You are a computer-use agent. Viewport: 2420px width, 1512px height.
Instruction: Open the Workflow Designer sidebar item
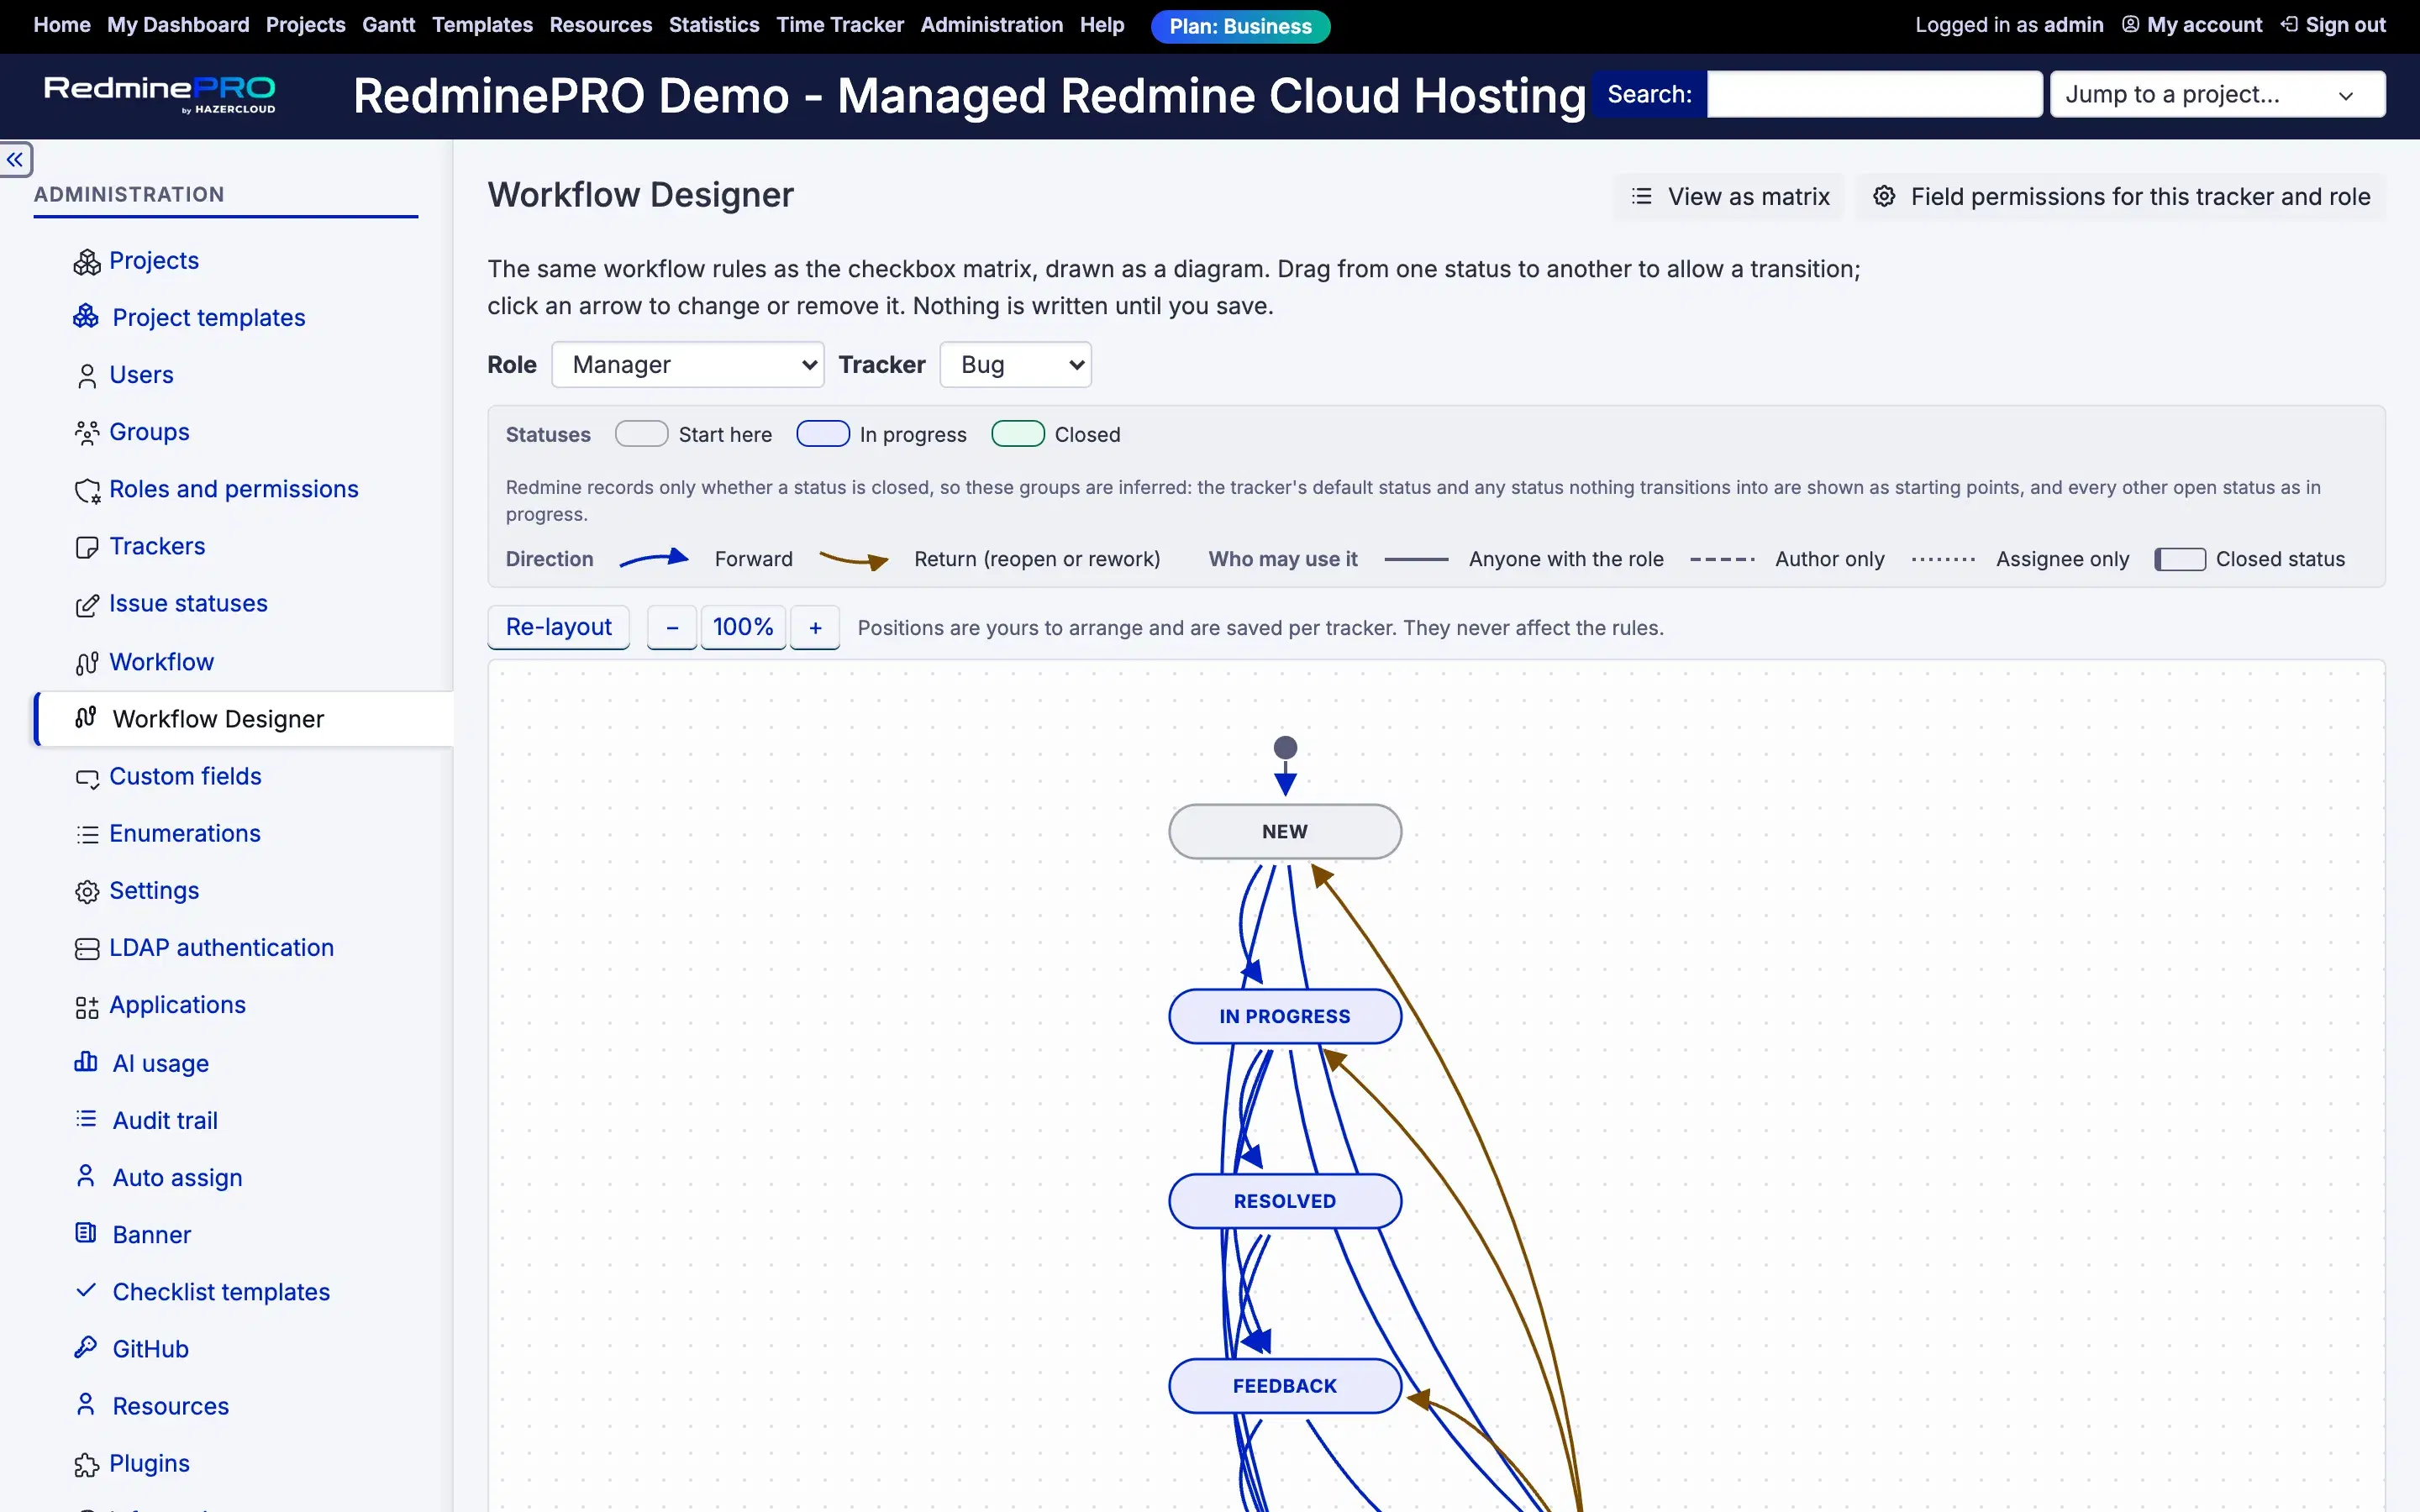[x=245, y=719]
